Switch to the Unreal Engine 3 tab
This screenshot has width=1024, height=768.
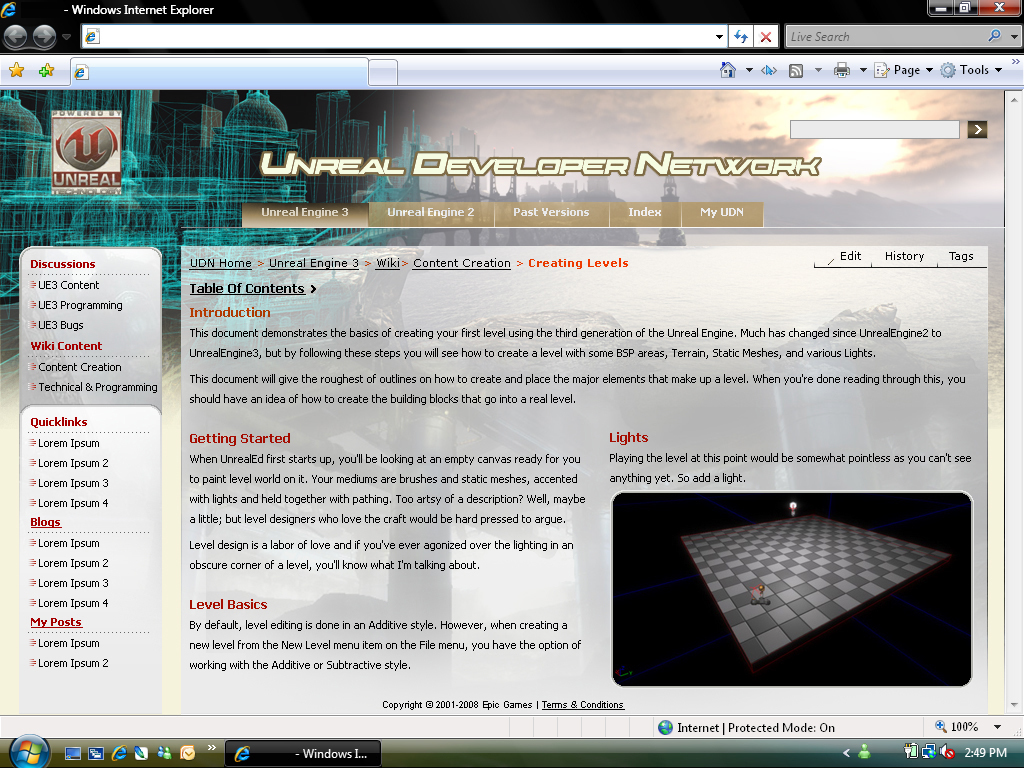305,213
